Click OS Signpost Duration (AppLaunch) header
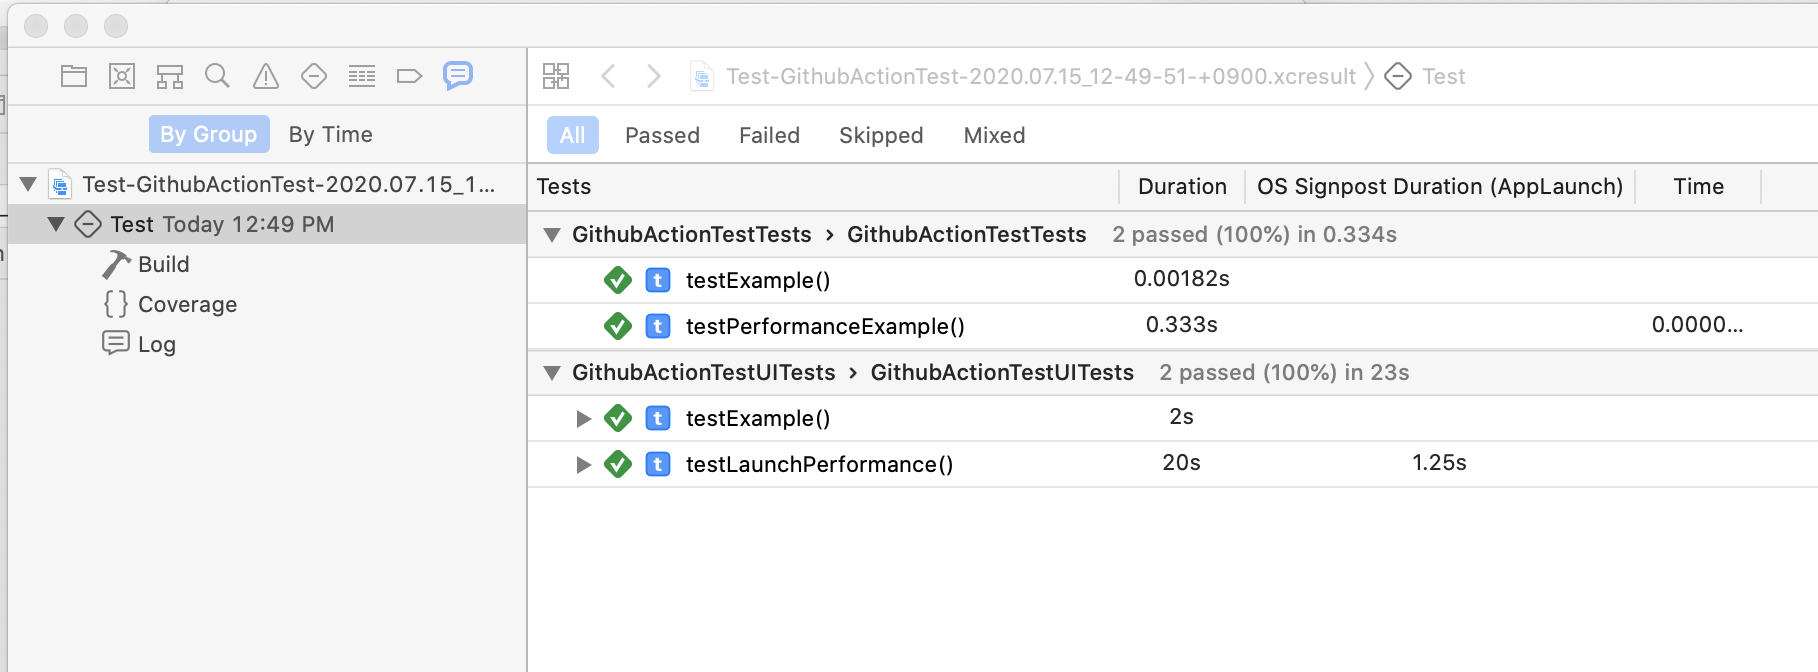 (x=1440, y=186)
